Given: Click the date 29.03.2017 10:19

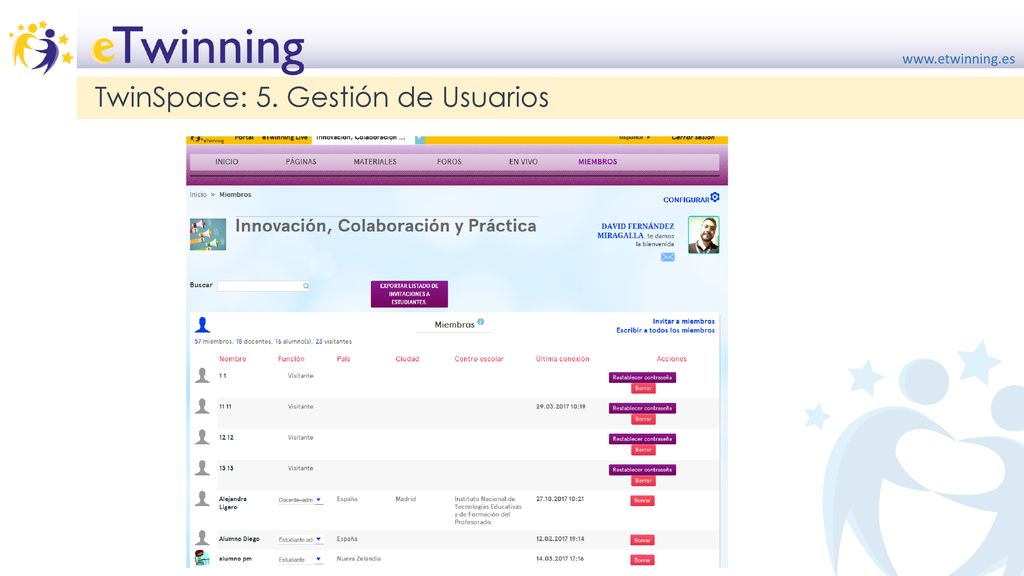Looking at the screenshot, I should pyautogui.click(x=560, y=407).
